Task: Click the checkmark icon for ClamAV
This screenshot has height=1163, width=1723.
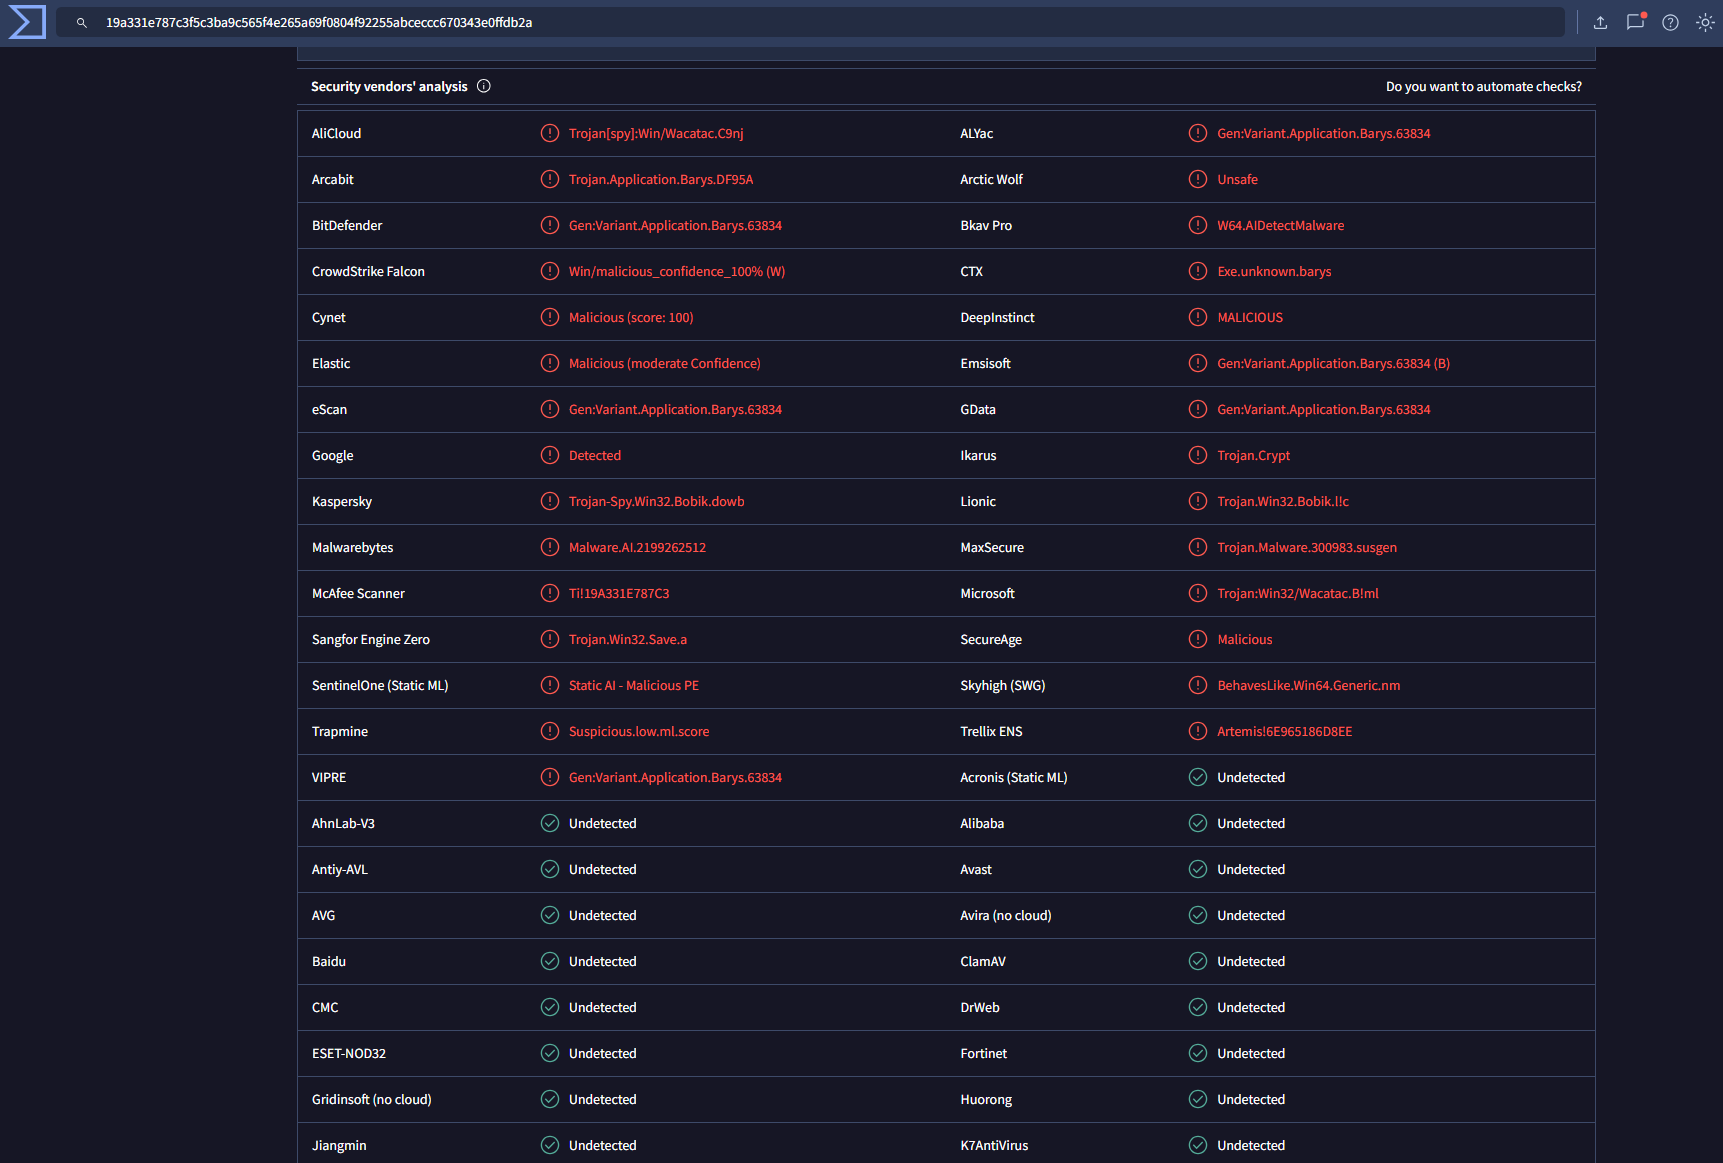Action: tap(1198, 961)
